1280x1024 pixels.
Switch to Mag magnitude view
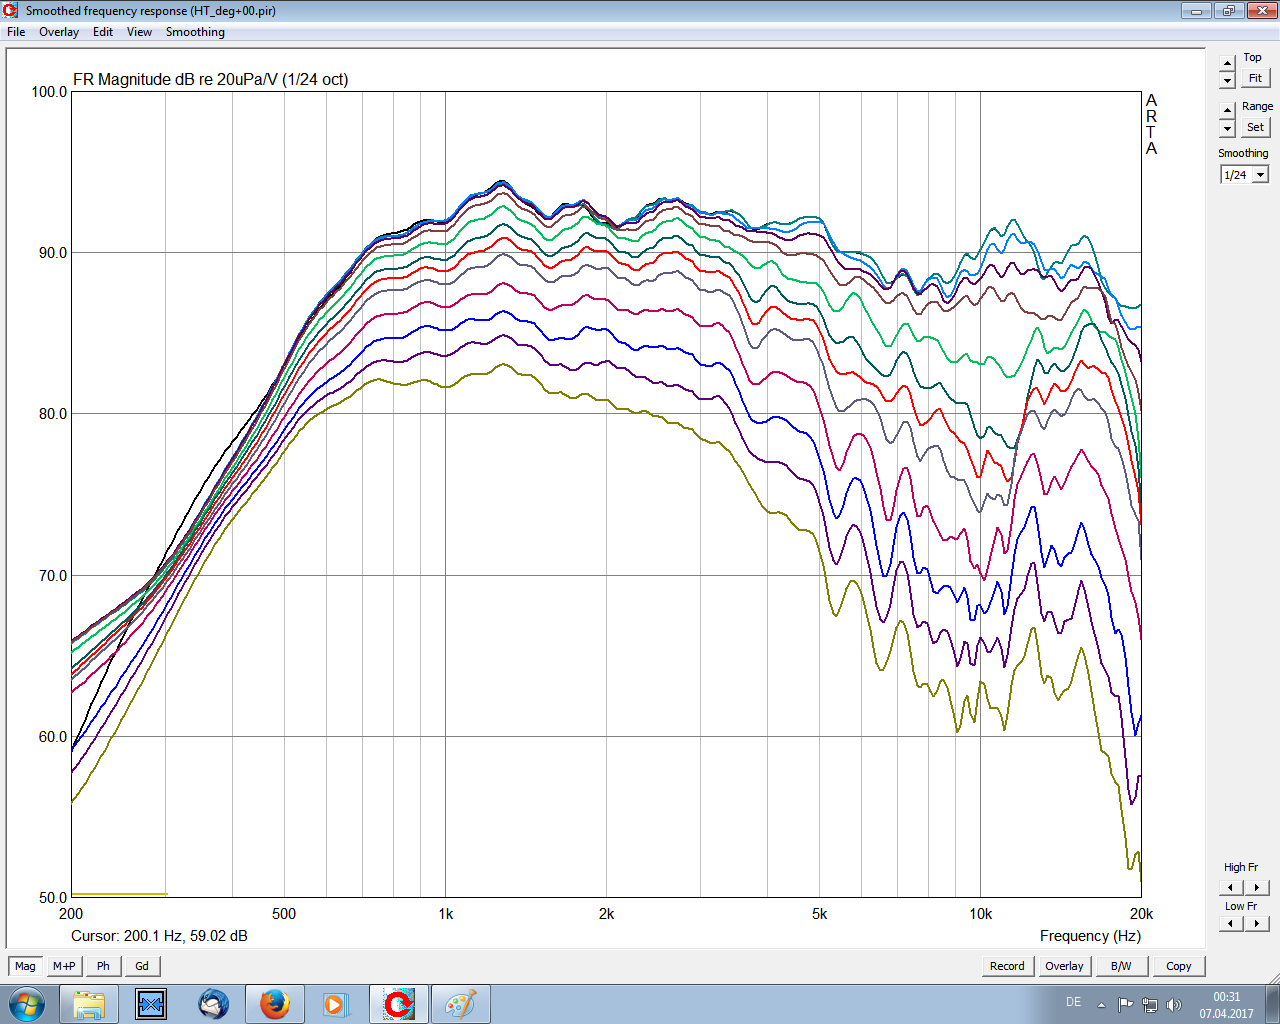tap(25, 966)
